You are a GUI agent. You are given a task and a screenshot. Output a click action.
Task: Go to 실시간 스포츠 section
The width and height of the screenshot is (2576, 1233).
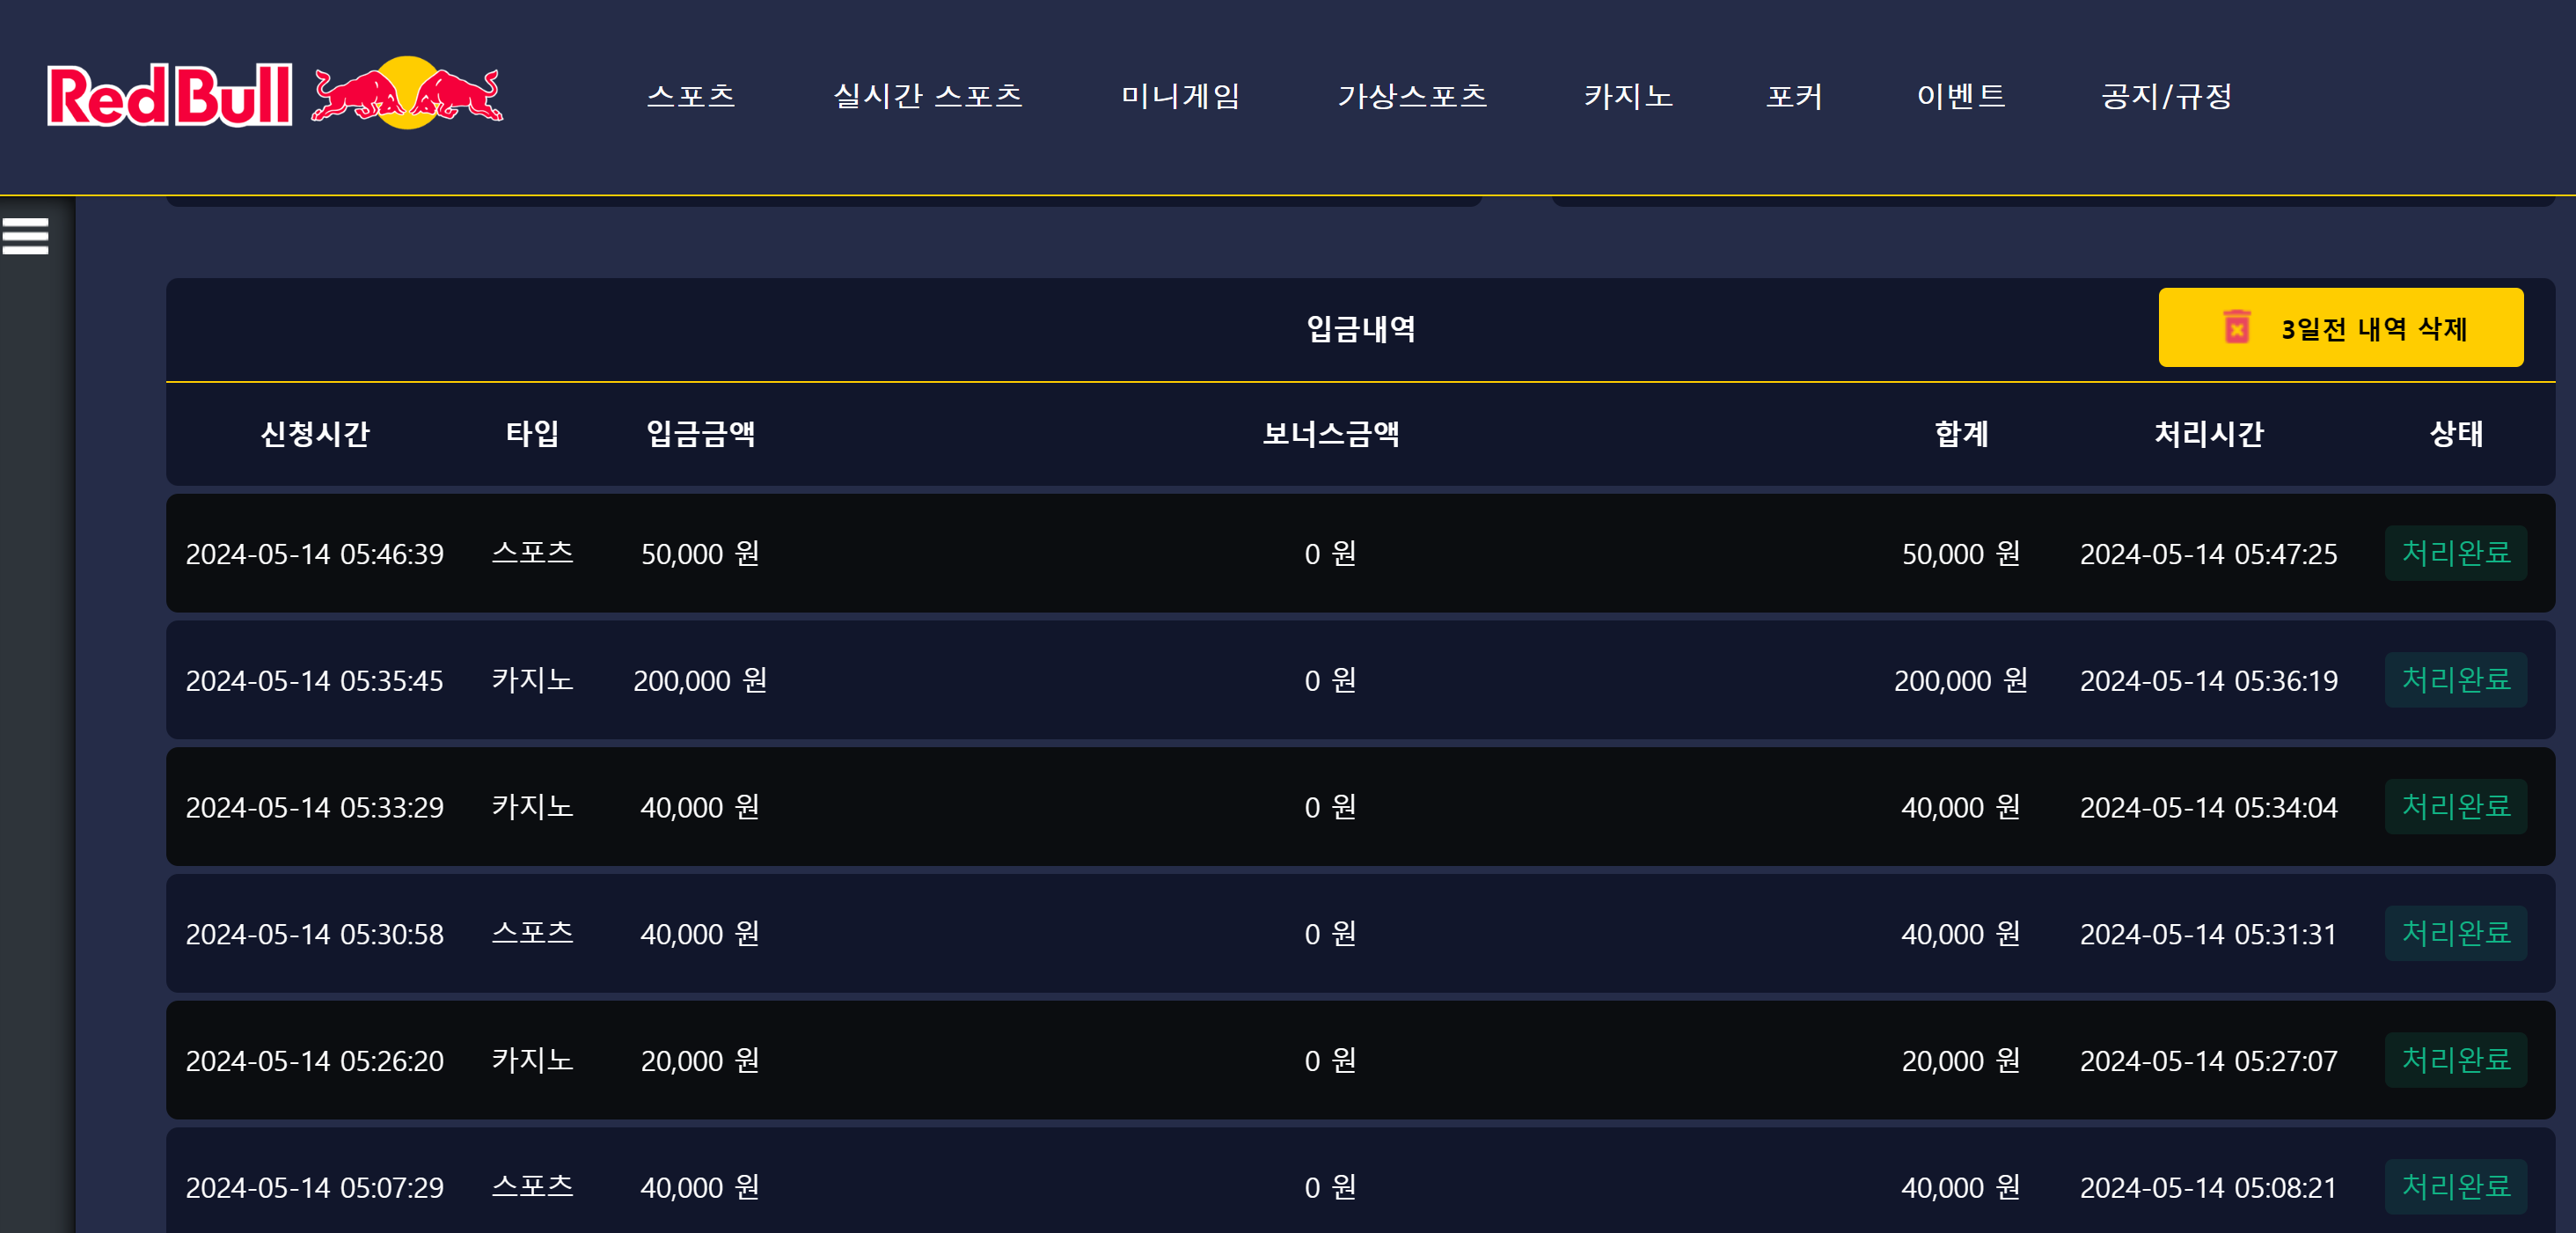[x=927, y=96]
